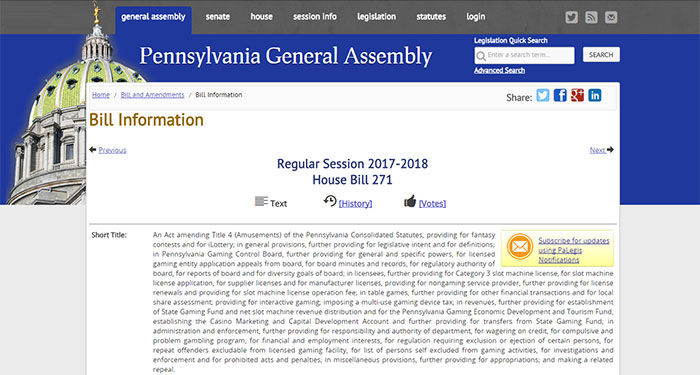
Task: Open the legislation menu
Action: (x=376, y=17)
